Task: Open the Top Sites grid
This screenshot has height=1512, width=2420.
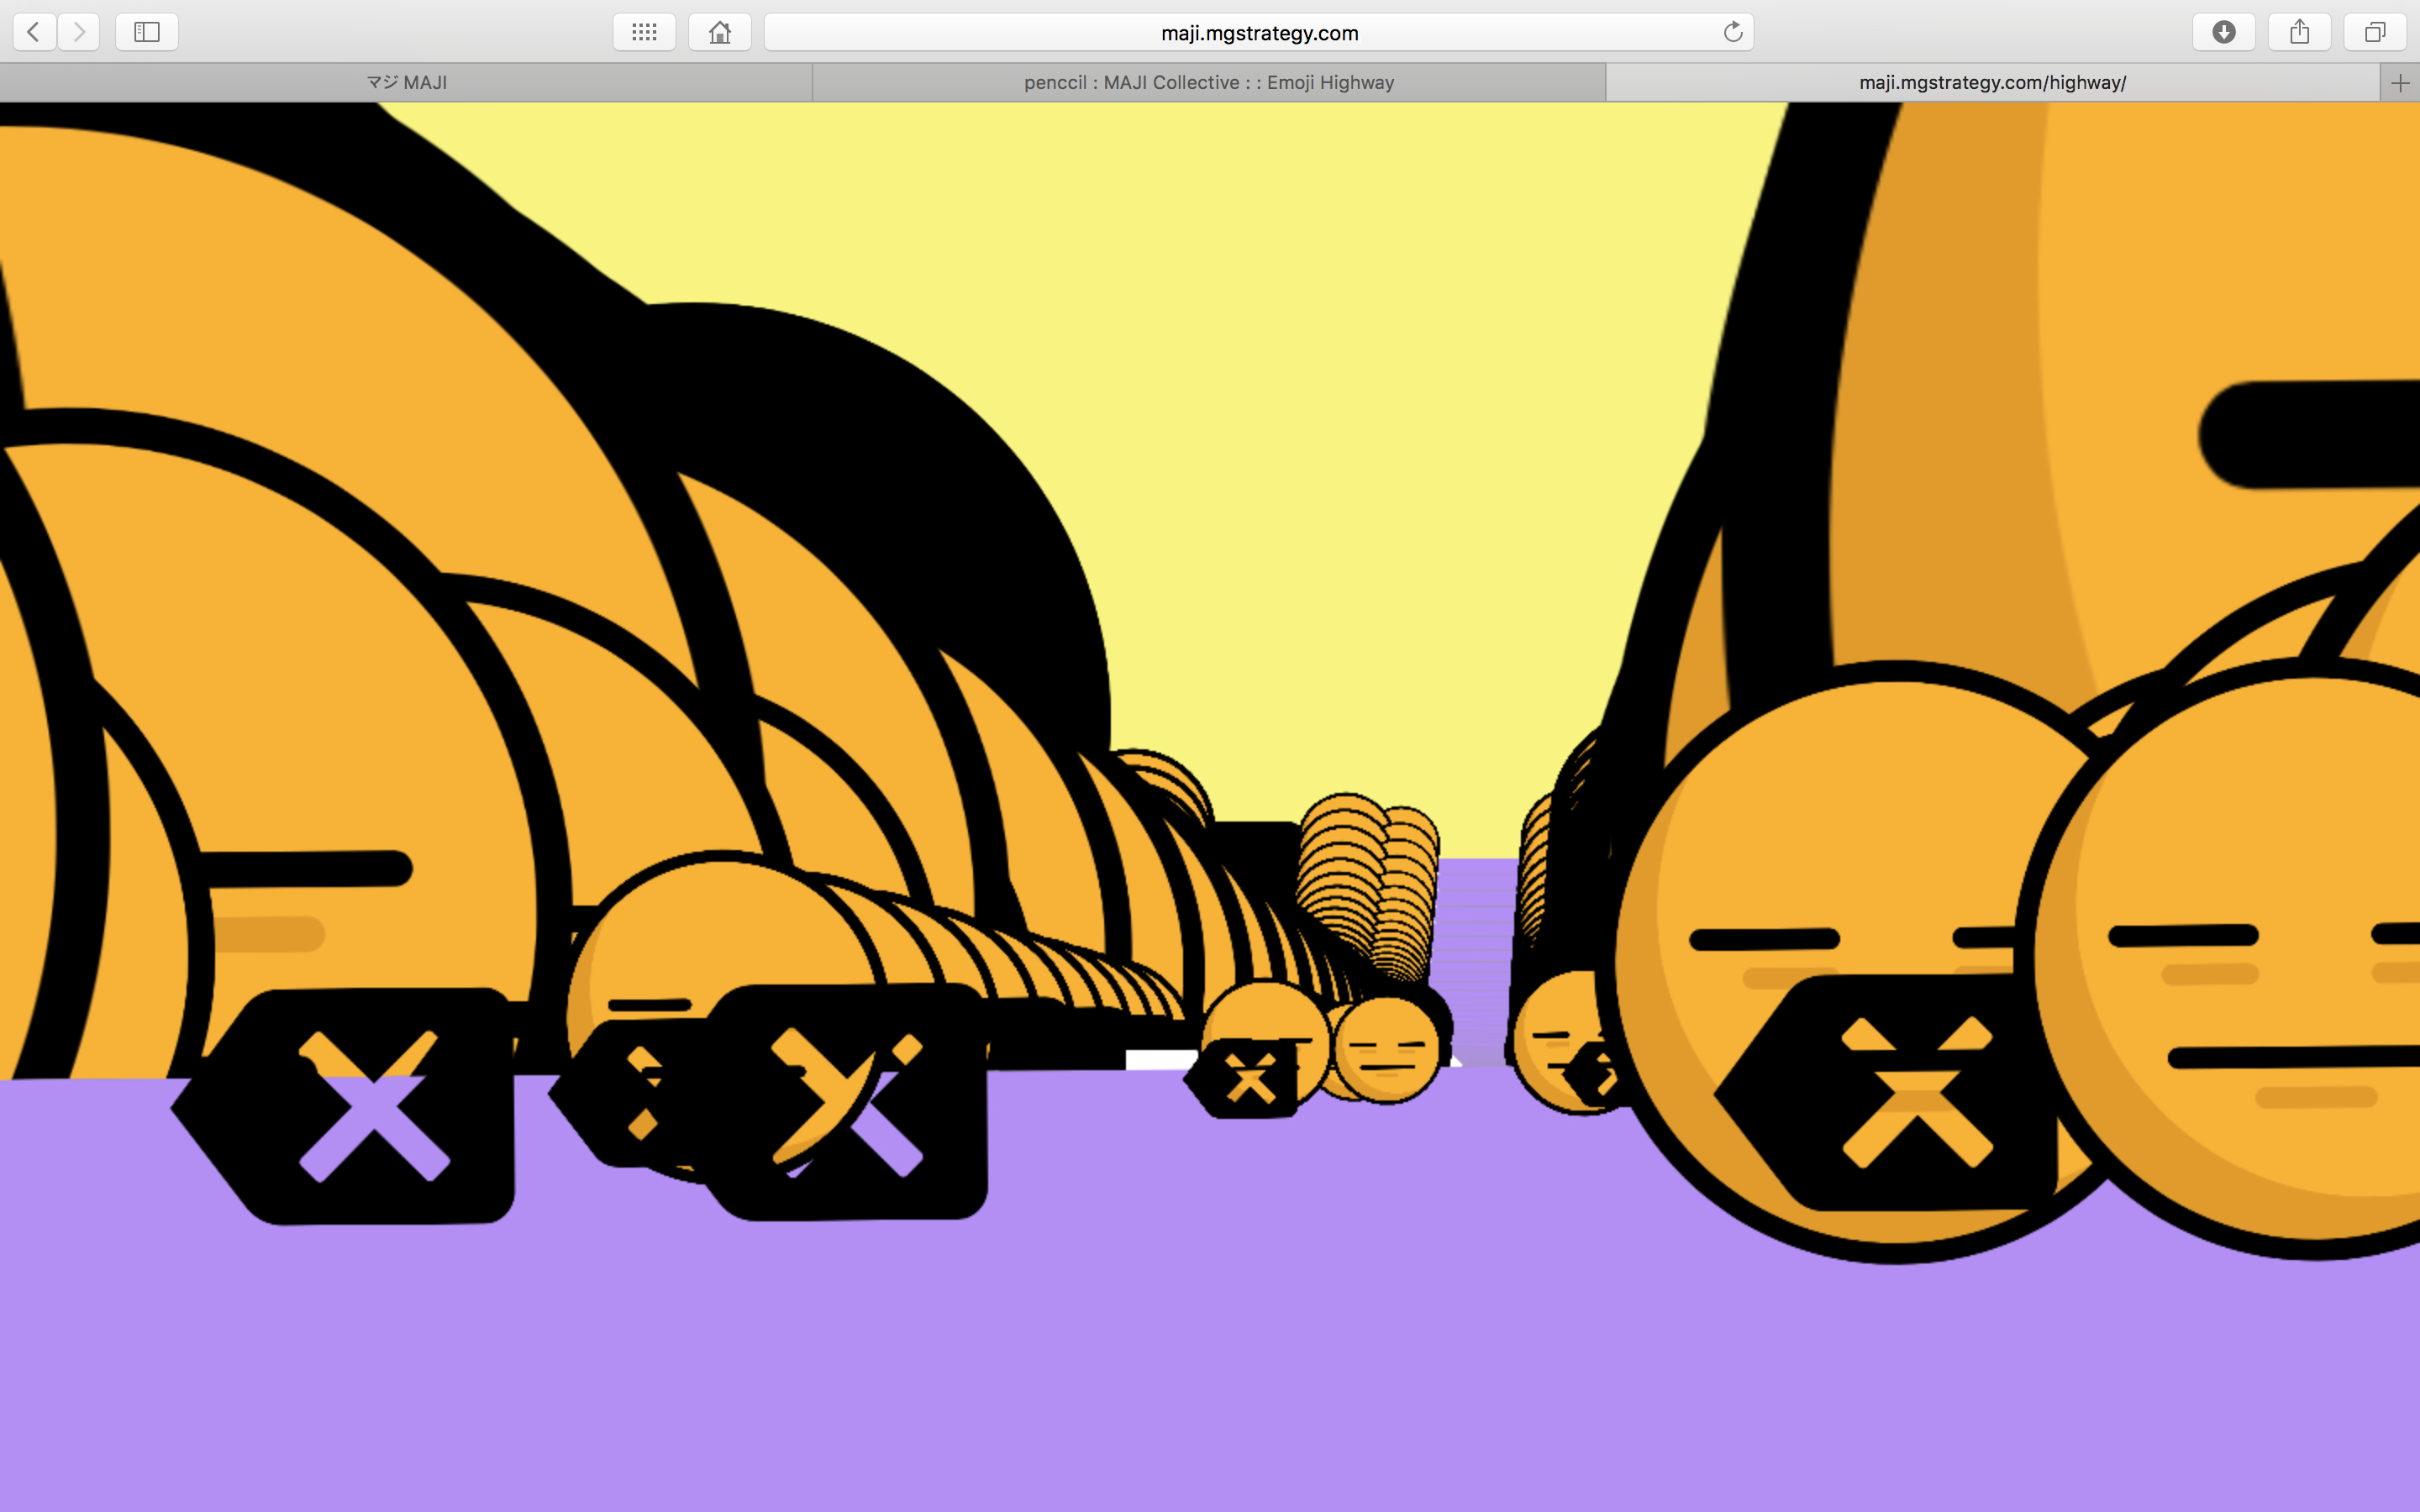Action: click(x=644, y=32)
